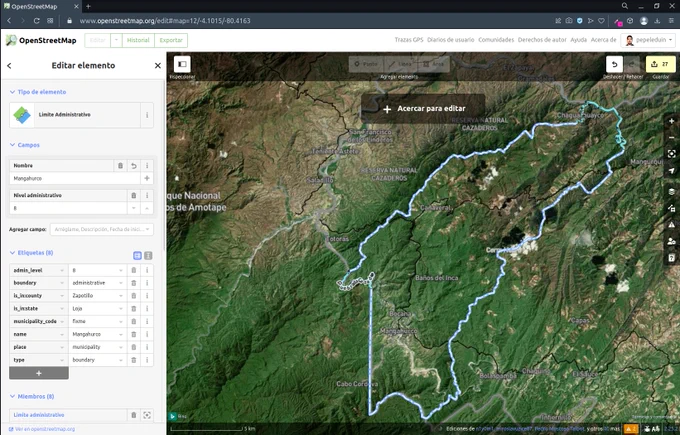Redo the edit with Rehacer button
The width and height of the screenshot is (680, 435).
[631, 64]
